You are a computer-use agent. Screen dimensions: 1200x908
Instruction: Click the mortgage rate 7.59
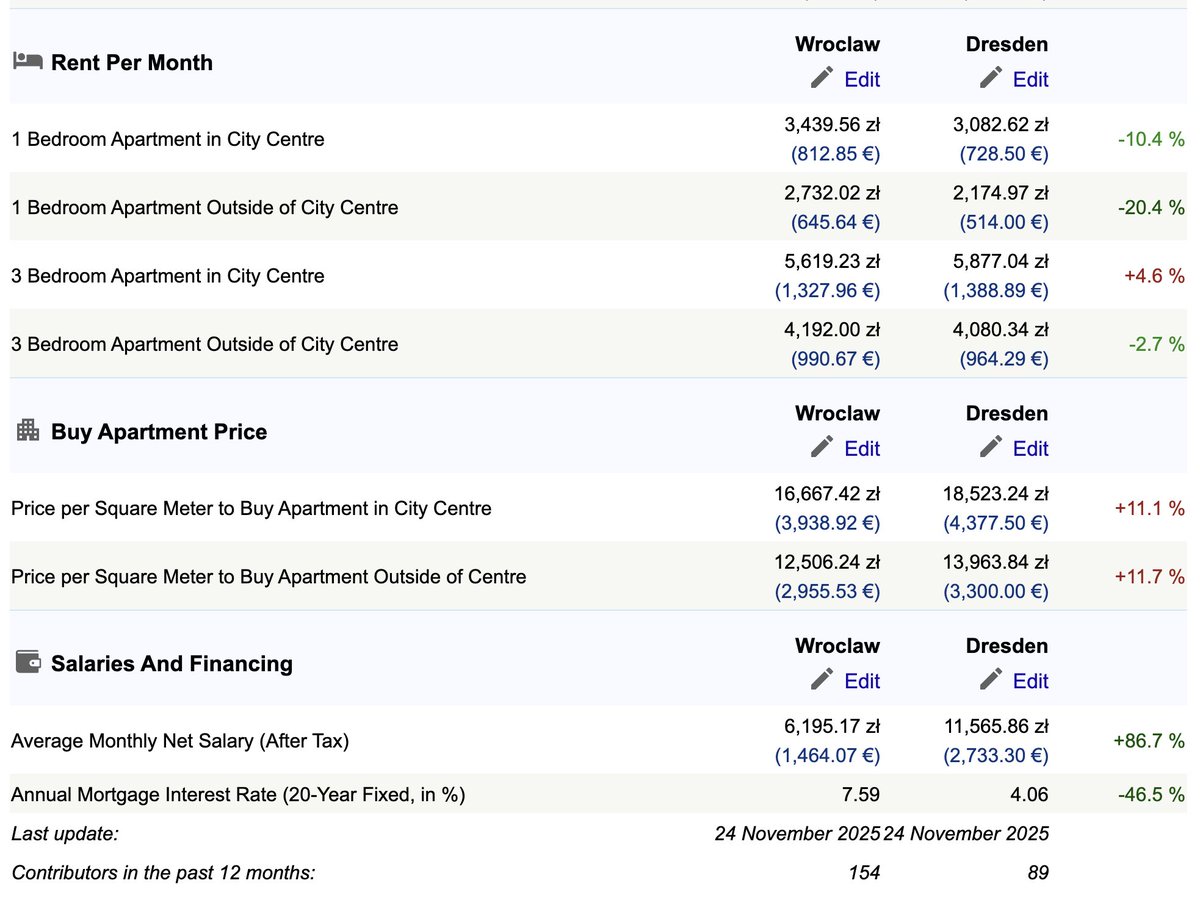[861, 795]
